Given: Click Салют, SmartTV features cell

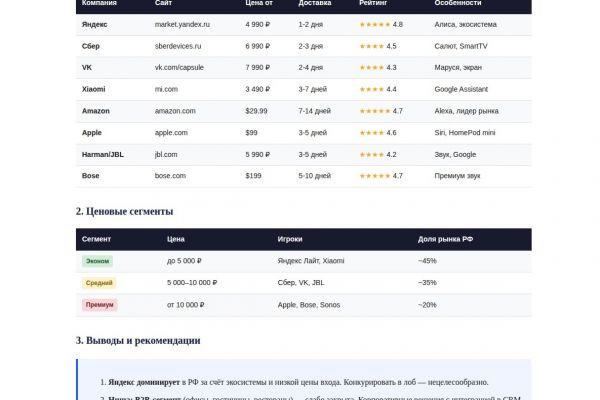Looking at the screenshot, I should (461, 46).
